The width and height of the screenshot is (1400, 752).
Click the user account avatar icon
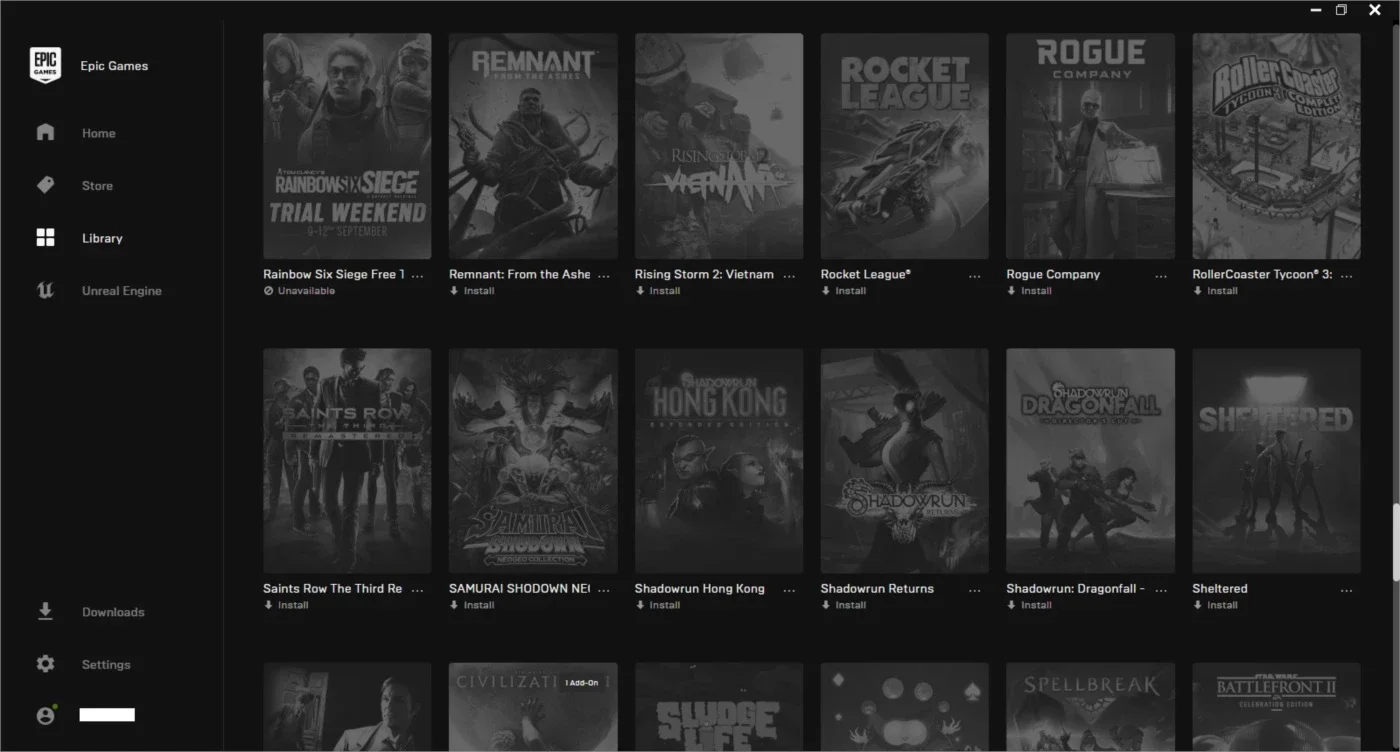pos(45,715)
